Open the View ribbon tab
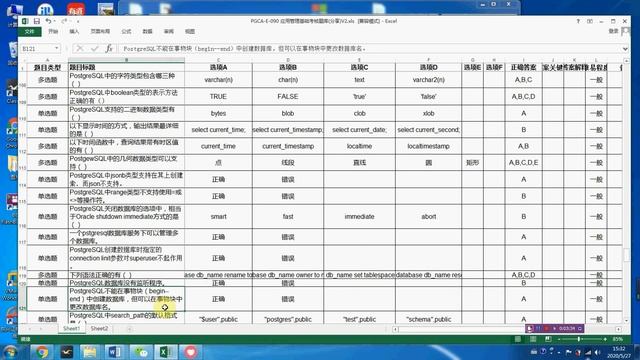Viewport: 640px width, 360px height. click(x=190, y=31)
